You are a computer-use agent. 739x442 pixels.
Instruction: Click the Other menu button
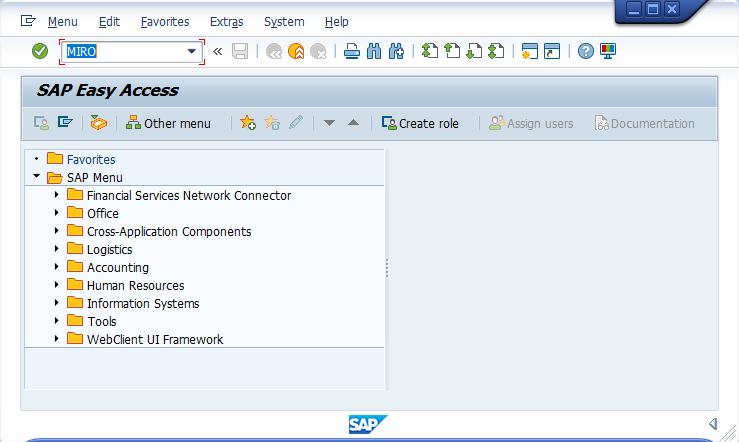(168, 123)
